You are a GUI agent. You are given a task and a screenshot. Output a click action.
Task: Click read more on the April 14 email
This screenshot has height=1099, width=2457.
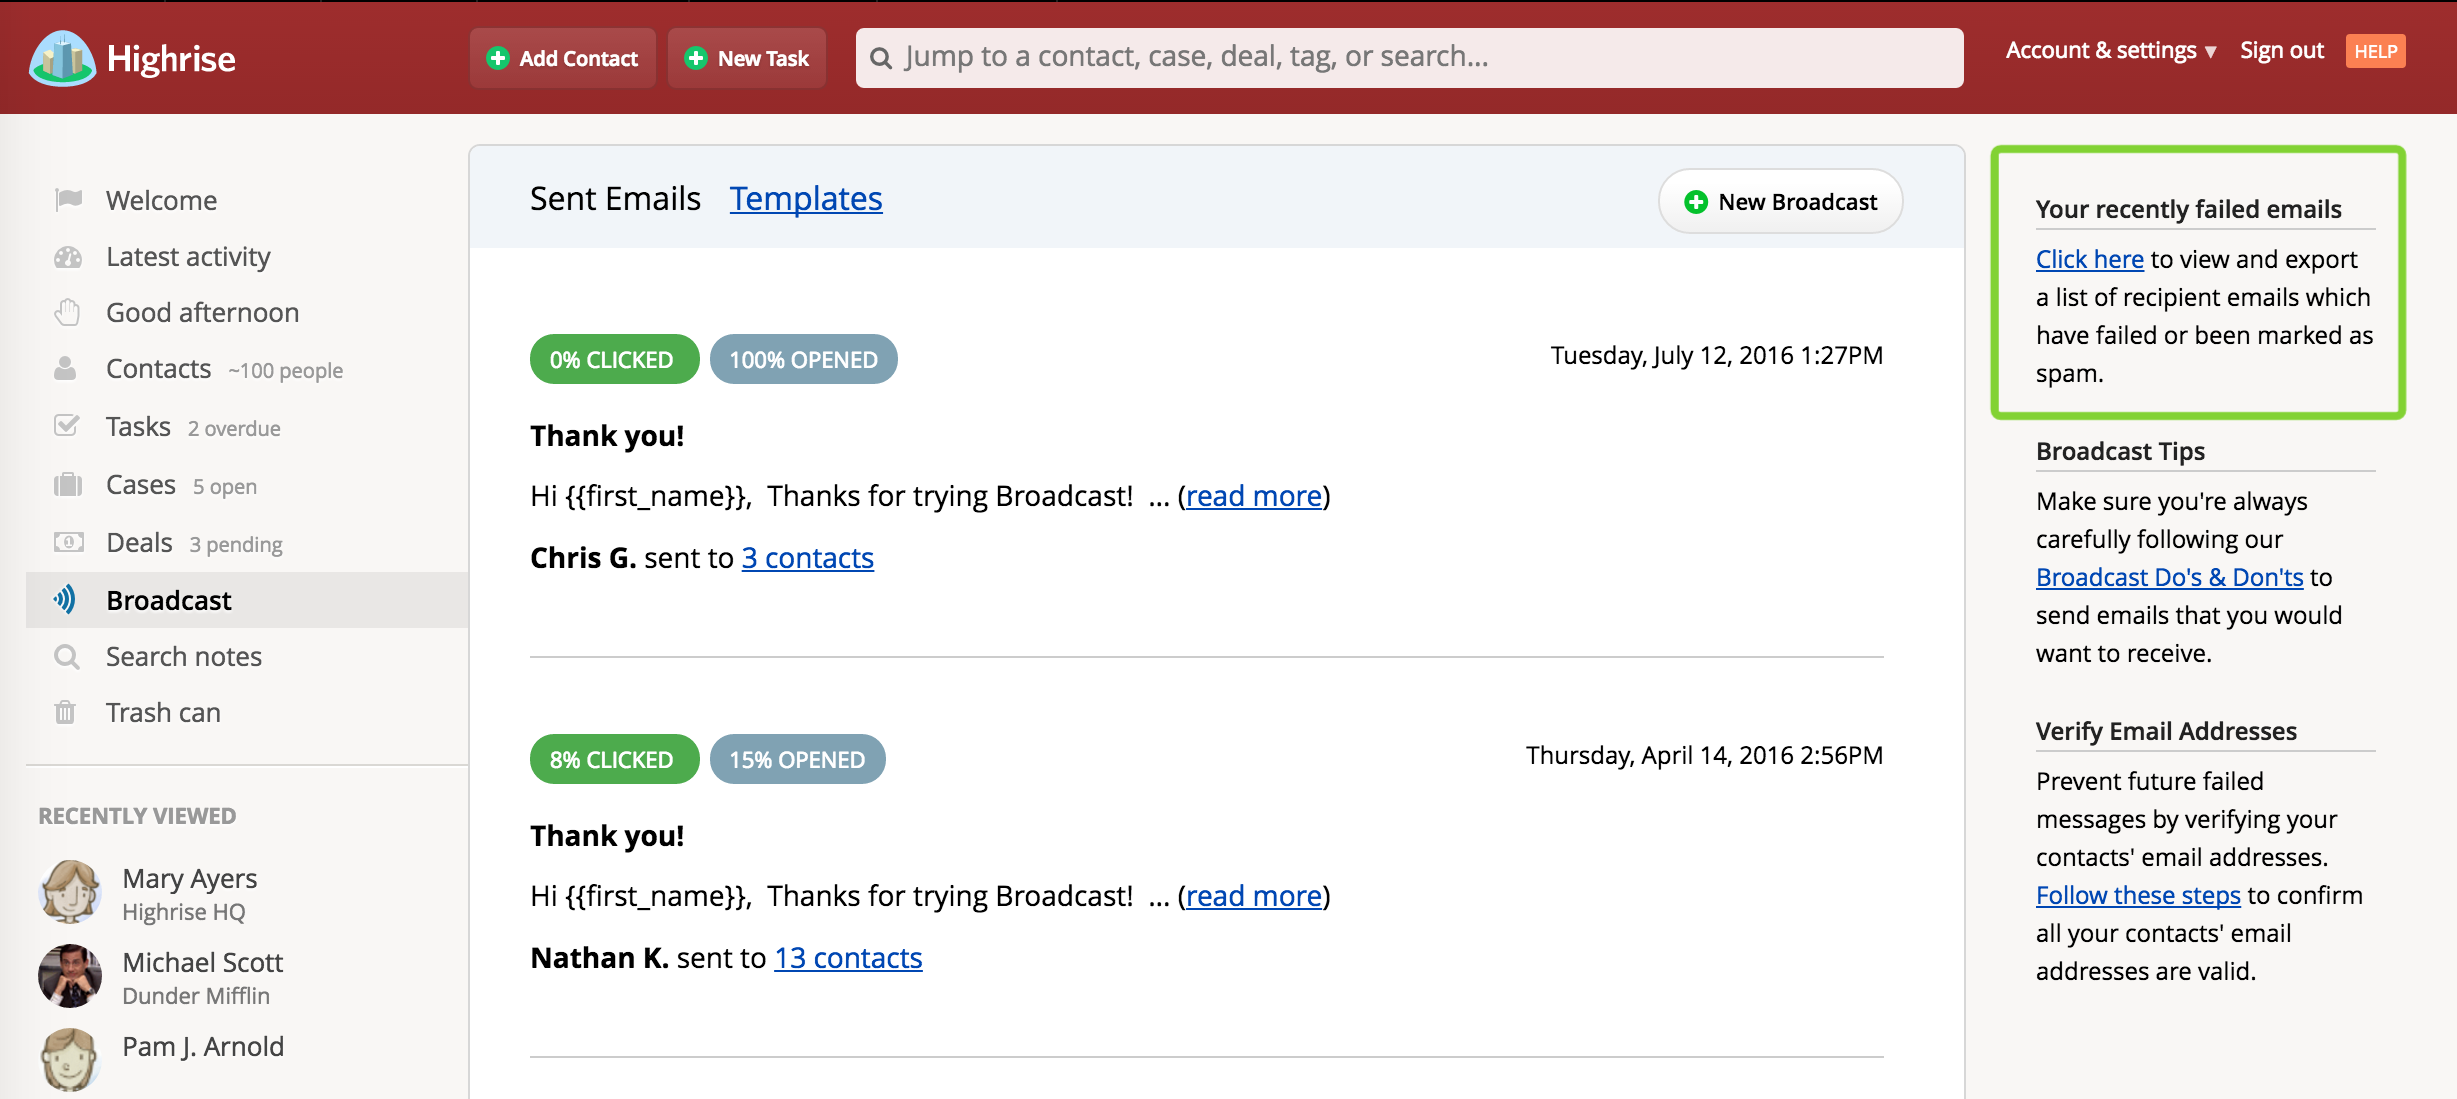tap(1254, 896)
